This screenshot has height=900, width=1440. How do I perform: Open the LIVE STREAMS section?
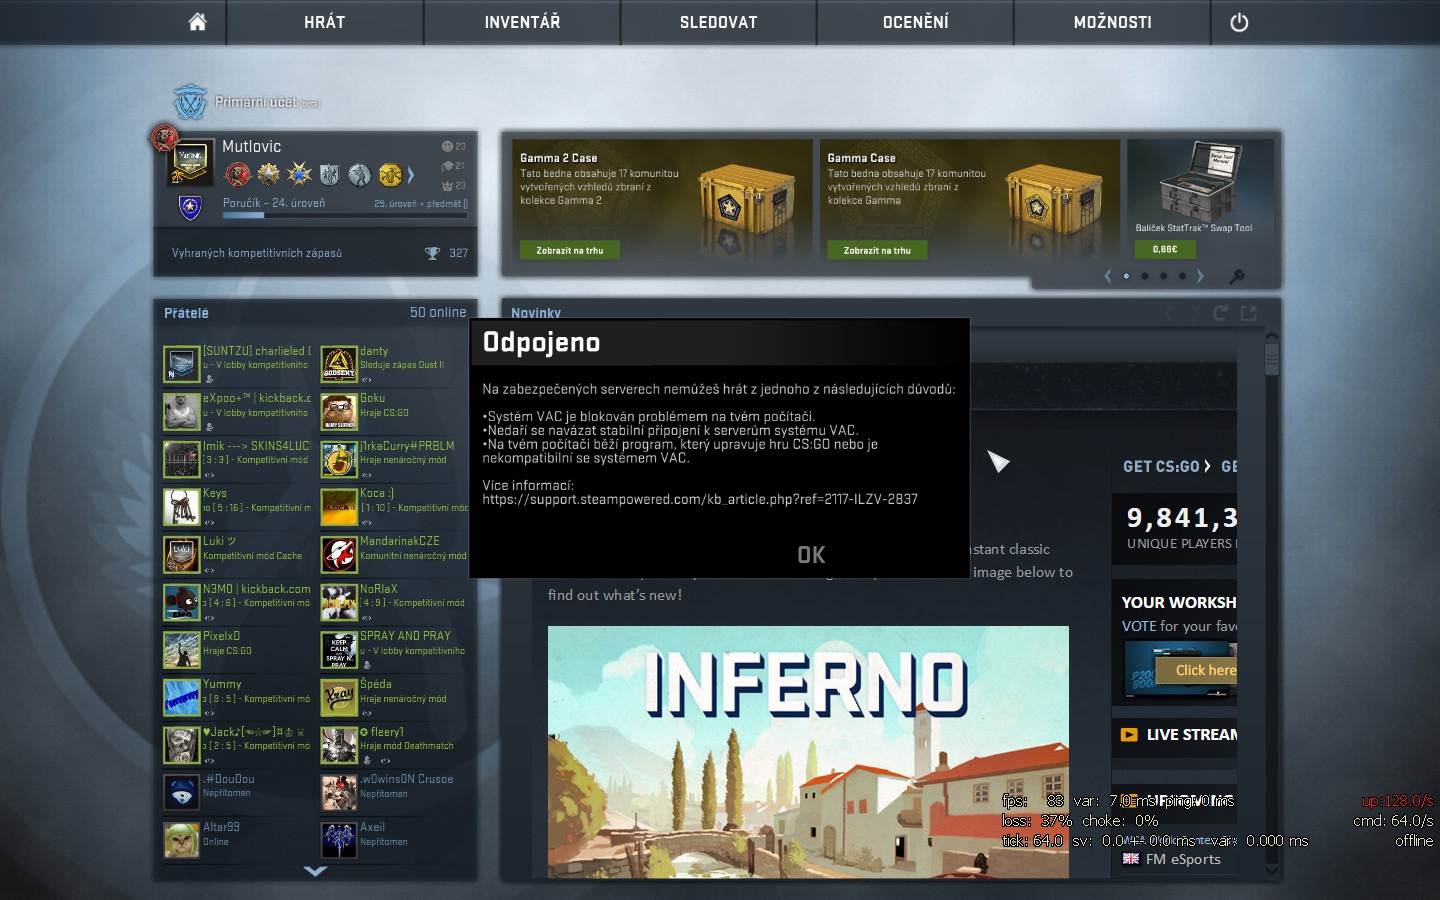click(x=1178, y=734)
